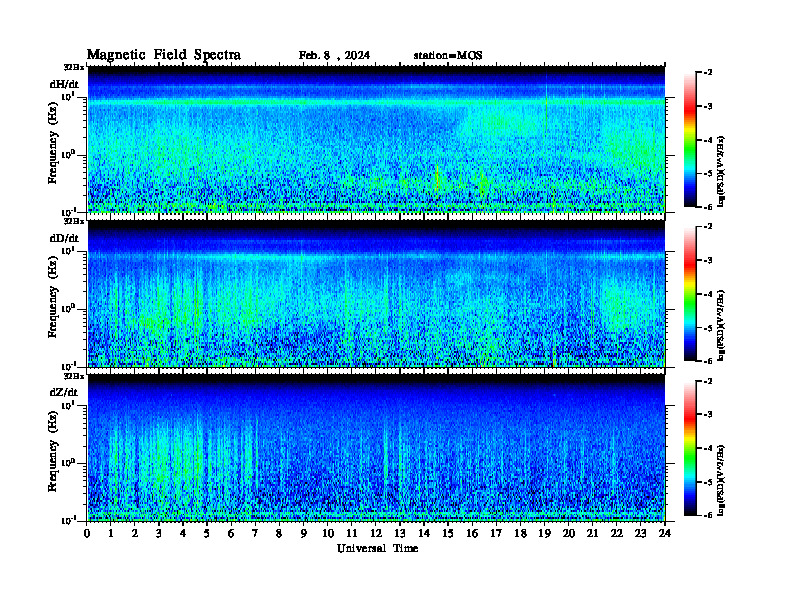Click hour '0' on the Universal Time axis
This screenshot has width=792, height=612.
point(87,533)
